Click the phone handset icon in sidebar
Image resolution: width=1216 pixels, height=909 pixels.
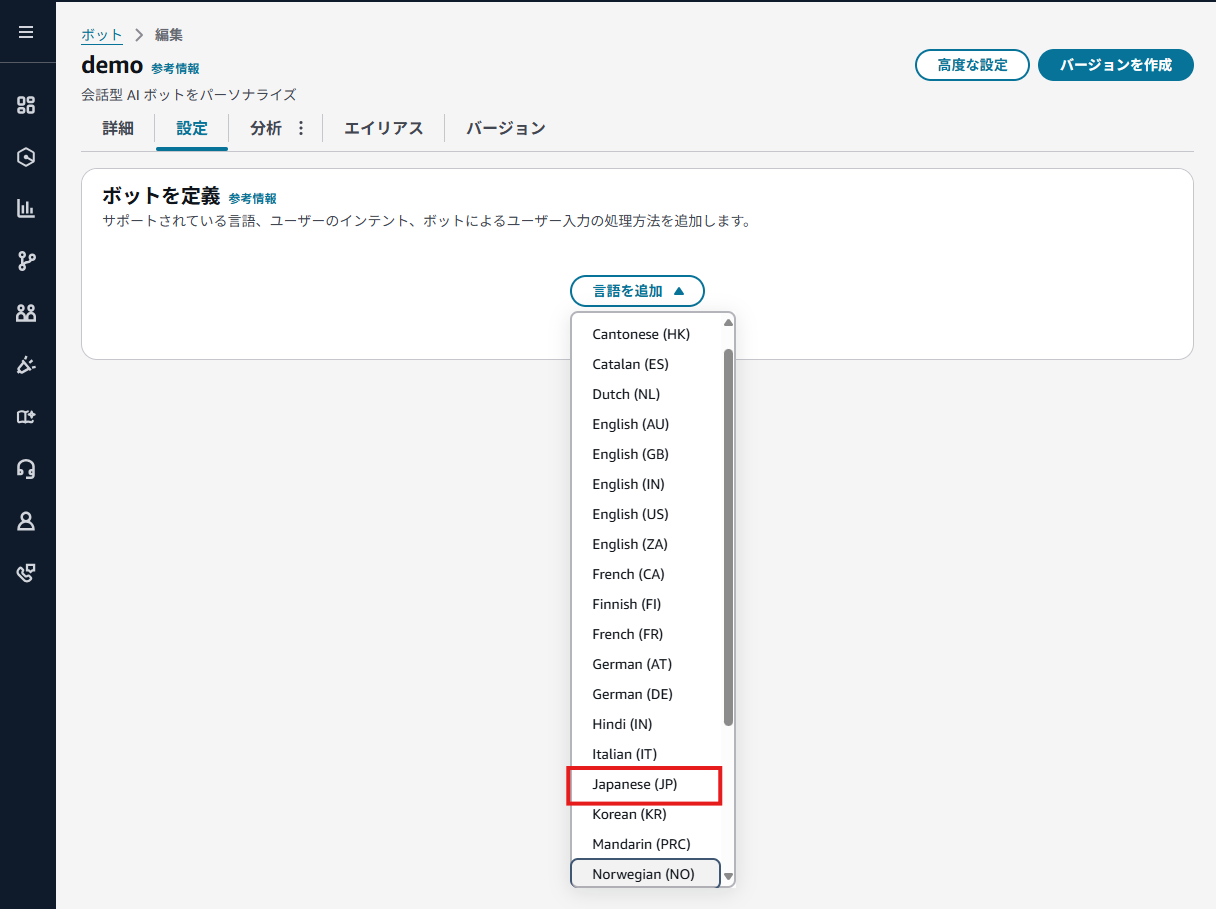click(x=26, y=573)
